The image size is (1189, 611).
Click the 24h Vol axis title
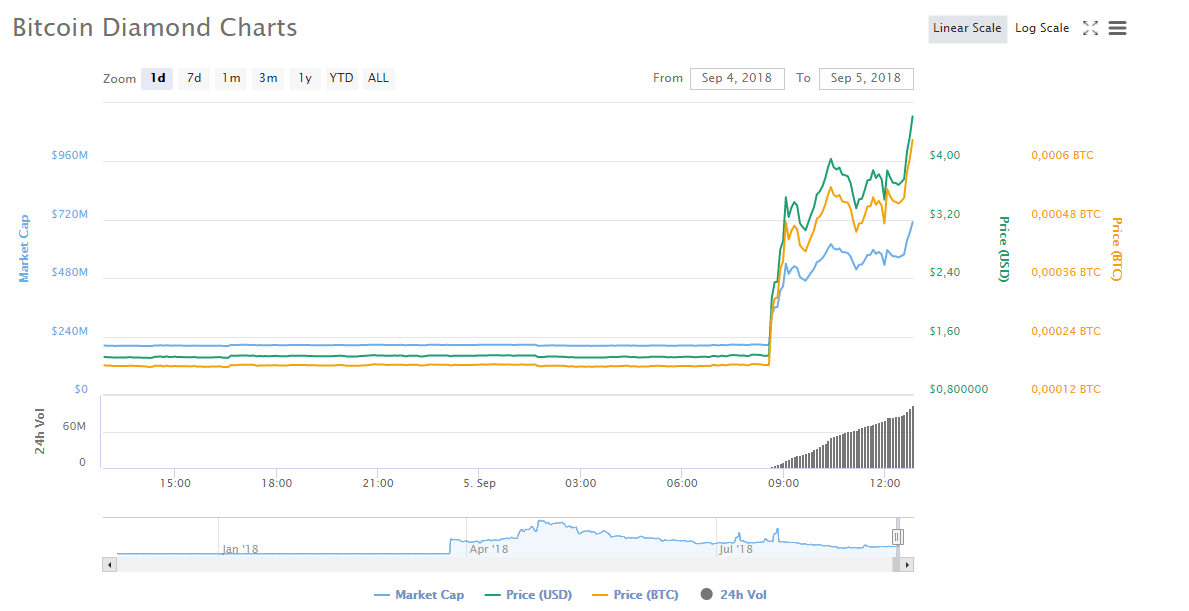pos(40,431)
